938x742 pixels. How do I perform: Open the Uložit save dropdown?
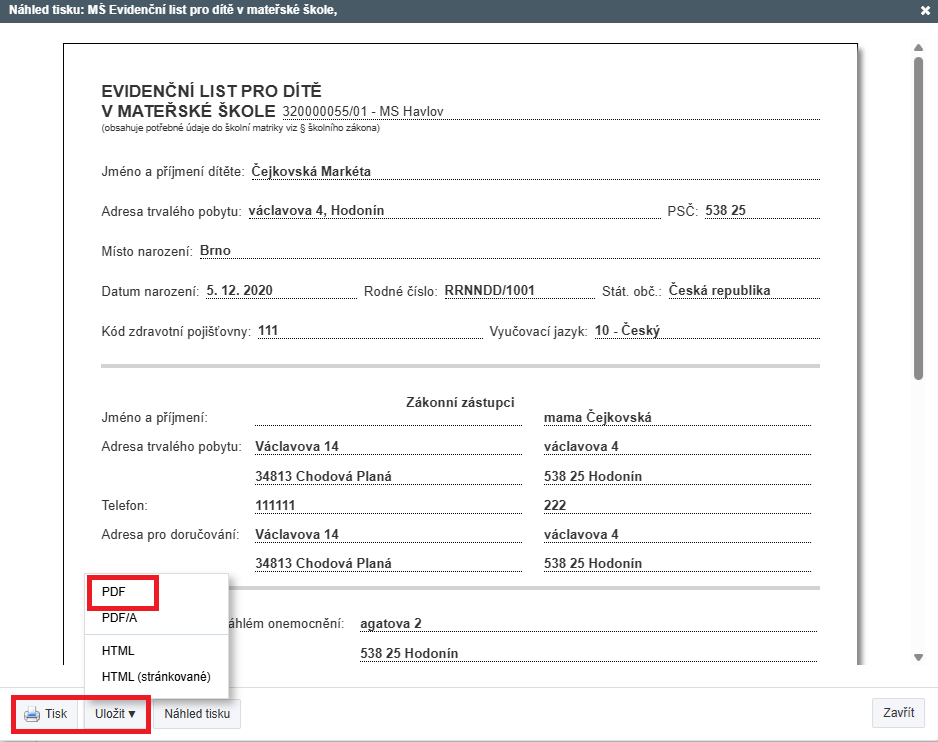pyautogui.click(x=115, y=714)
